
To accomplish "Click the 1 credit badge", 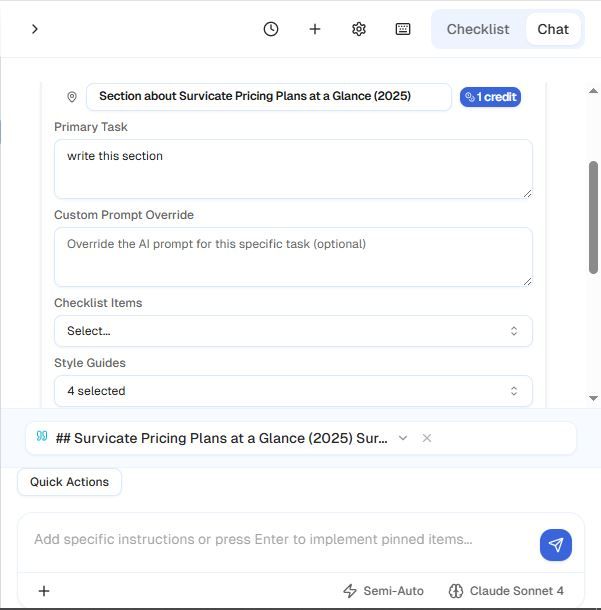I will (490, 97).
